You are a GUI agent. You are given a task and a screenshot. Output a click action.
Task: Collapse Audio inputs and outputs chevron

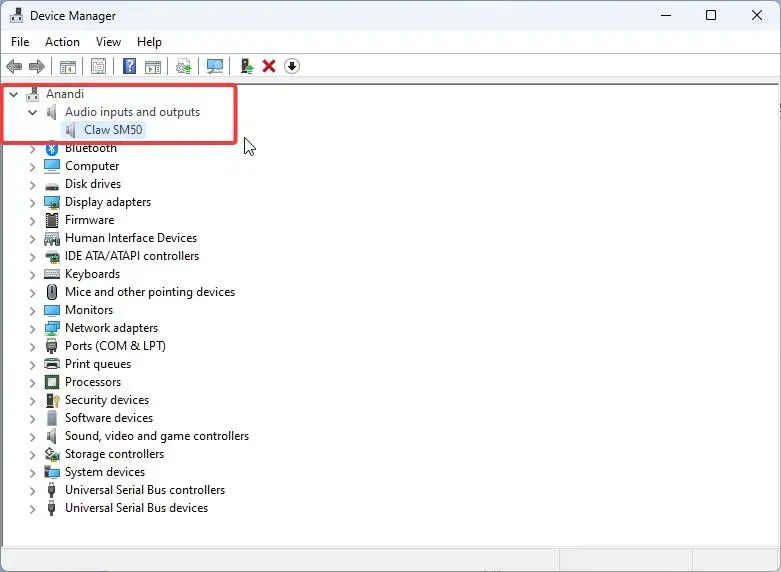tap(33, 112)
